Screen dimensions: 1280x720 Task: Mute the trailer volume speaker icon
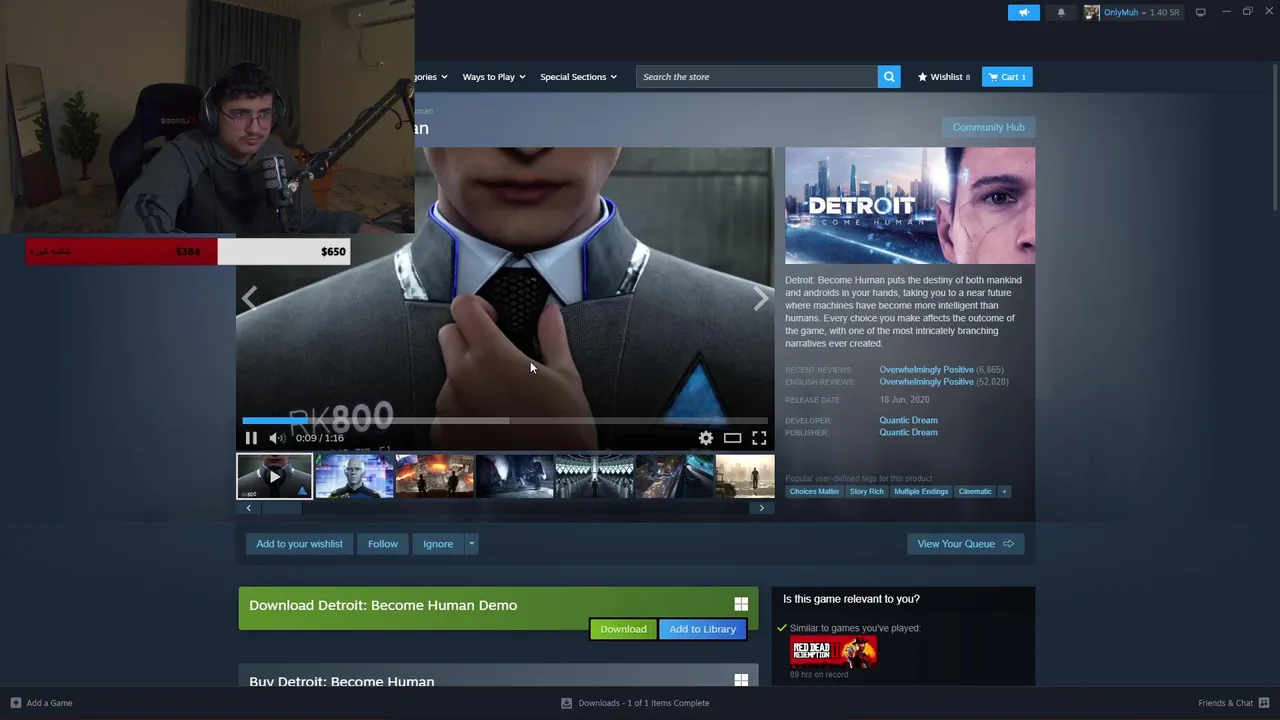coord(277,438)
